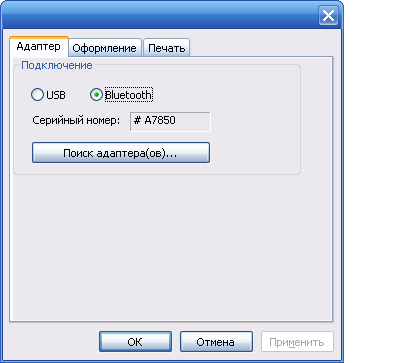Confirm with the OK button

(x=135, y=342)
